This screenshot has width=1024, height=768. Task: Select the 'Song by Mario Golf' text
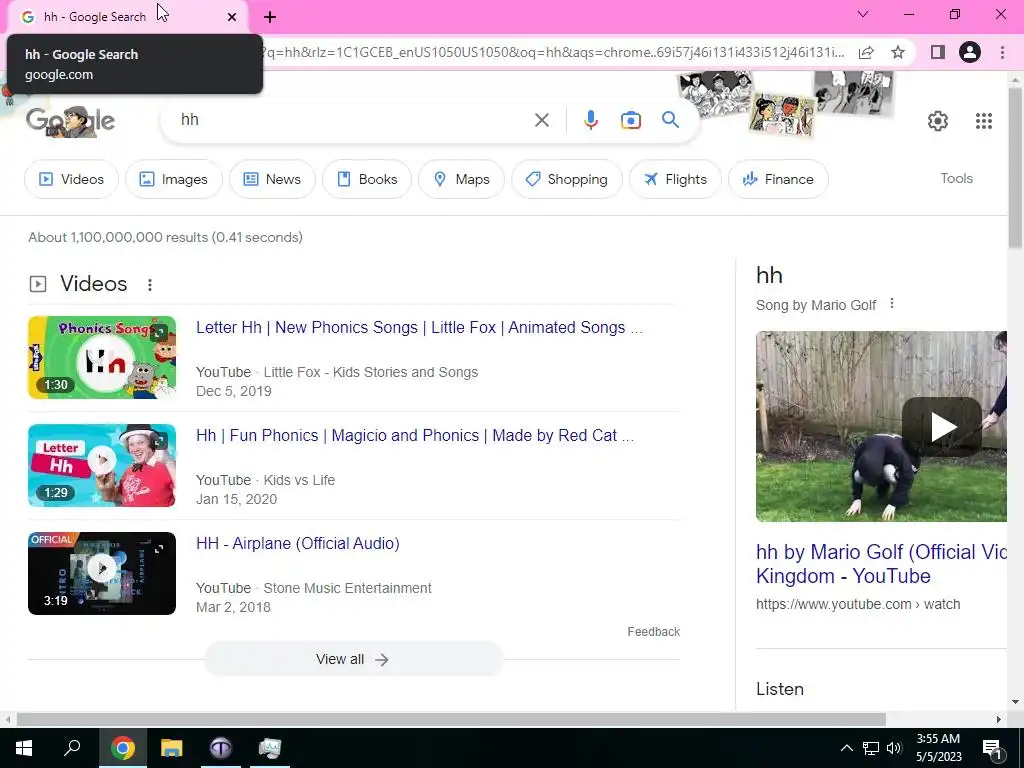click(x=816, y=306)
